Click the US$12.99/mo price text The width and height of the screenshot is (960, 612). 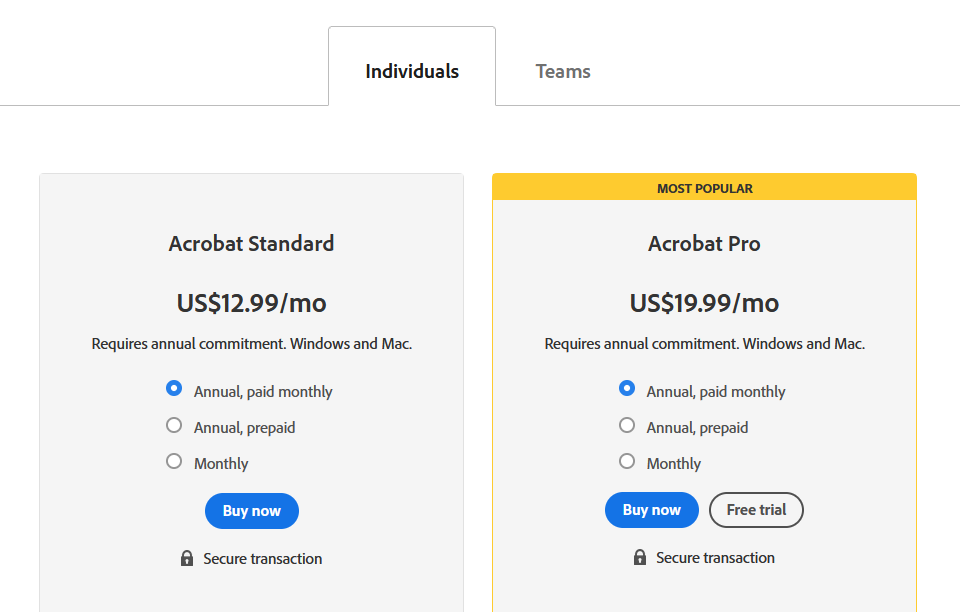251,302
